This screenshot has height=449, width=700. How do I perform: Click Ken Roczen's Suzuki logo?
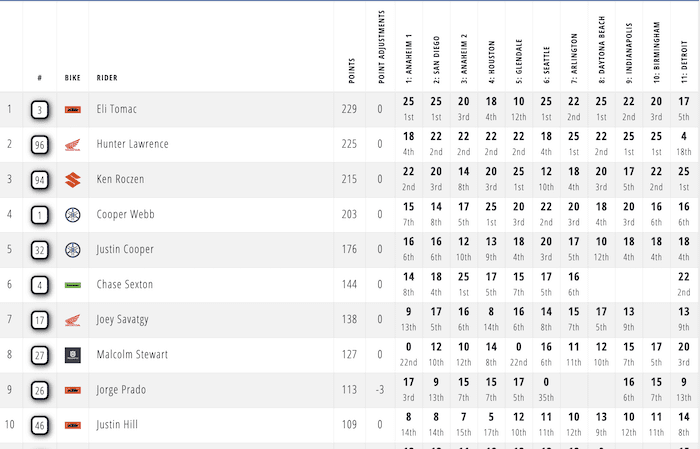pyautogui.click(x=72, y=179)
